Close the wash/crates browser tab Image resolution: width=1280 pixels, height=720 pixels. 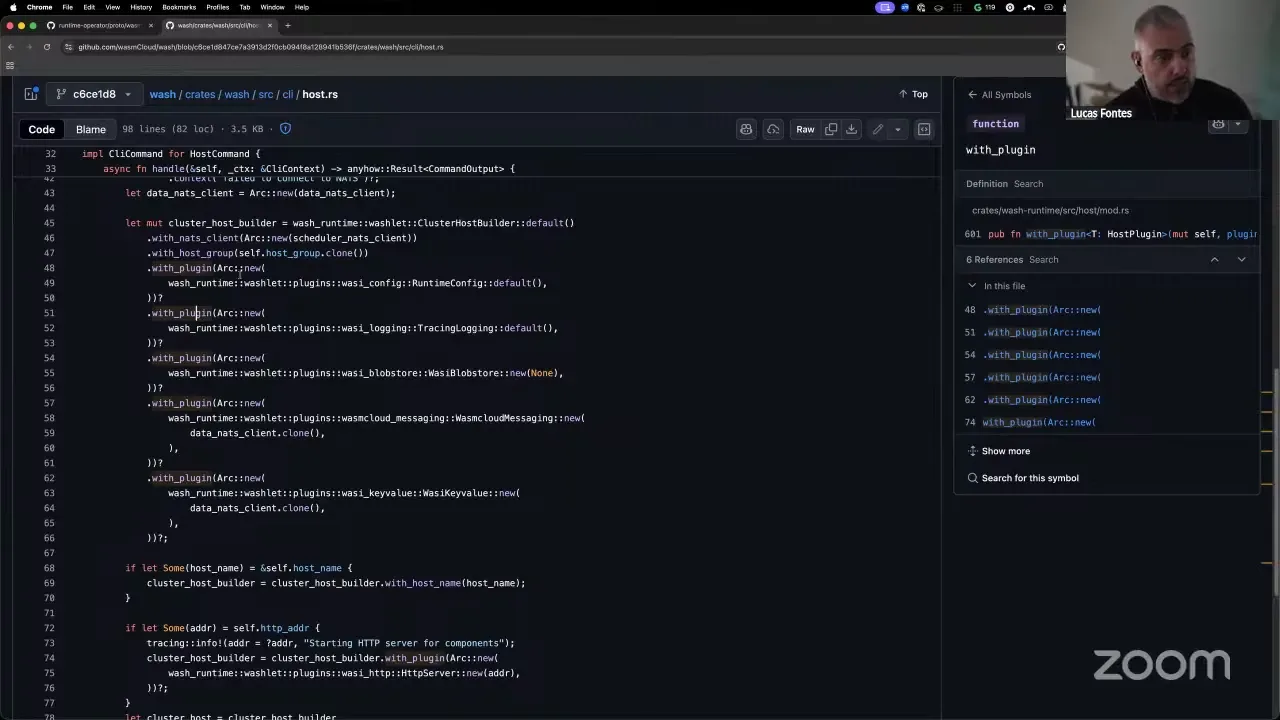(270, 25)
